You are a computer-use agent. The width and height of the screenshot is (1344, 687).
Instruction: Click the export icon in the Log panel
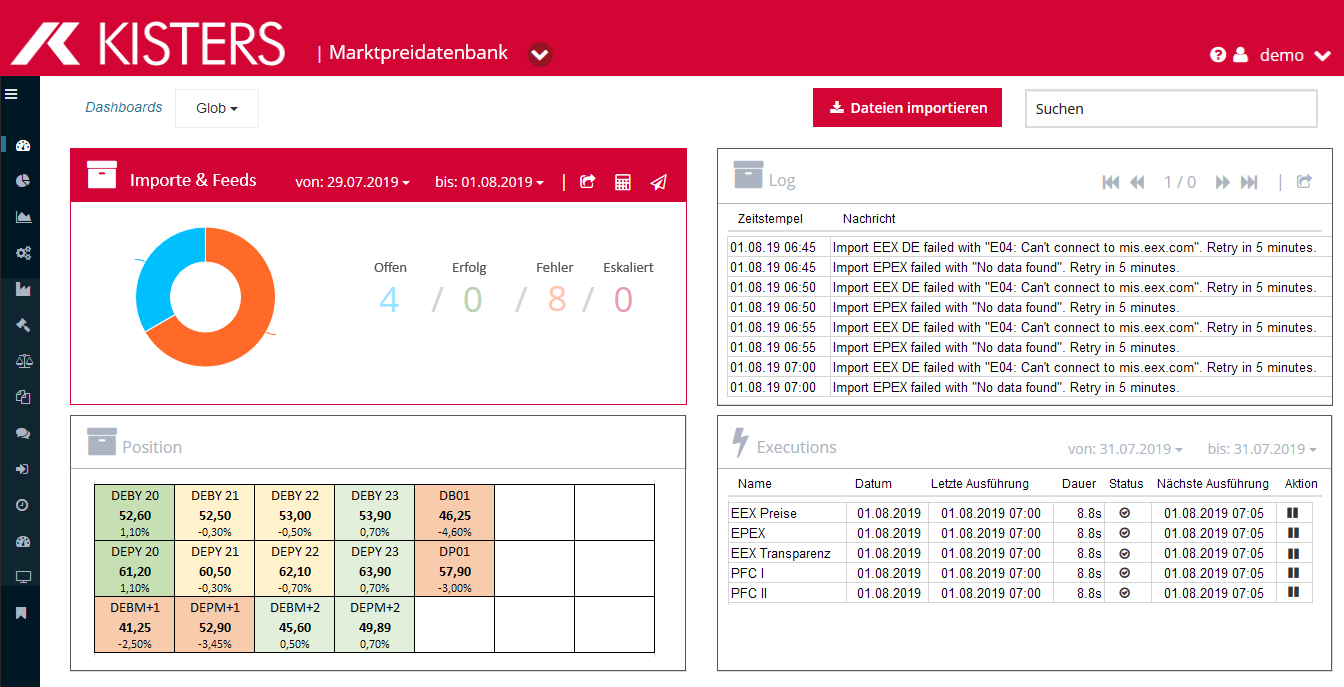pos(1304,182)
